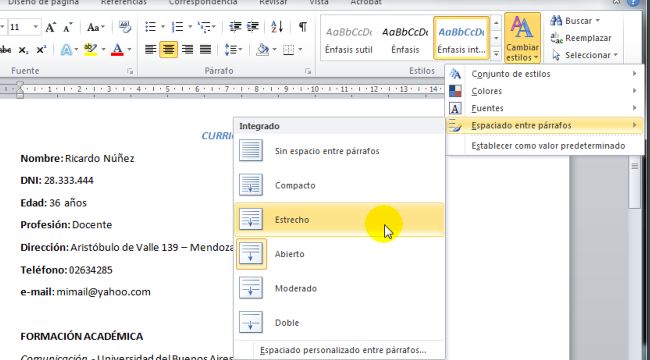Click the Fuentes letter A icon

pyautogui.click(x=455, y=108)
